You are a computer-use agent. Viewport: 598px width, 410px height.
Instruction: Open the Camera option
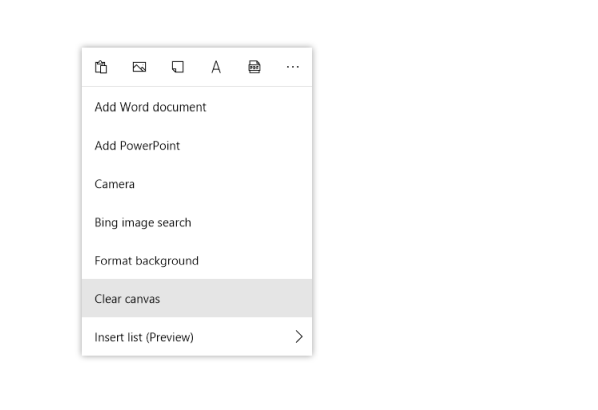point(197,184)
